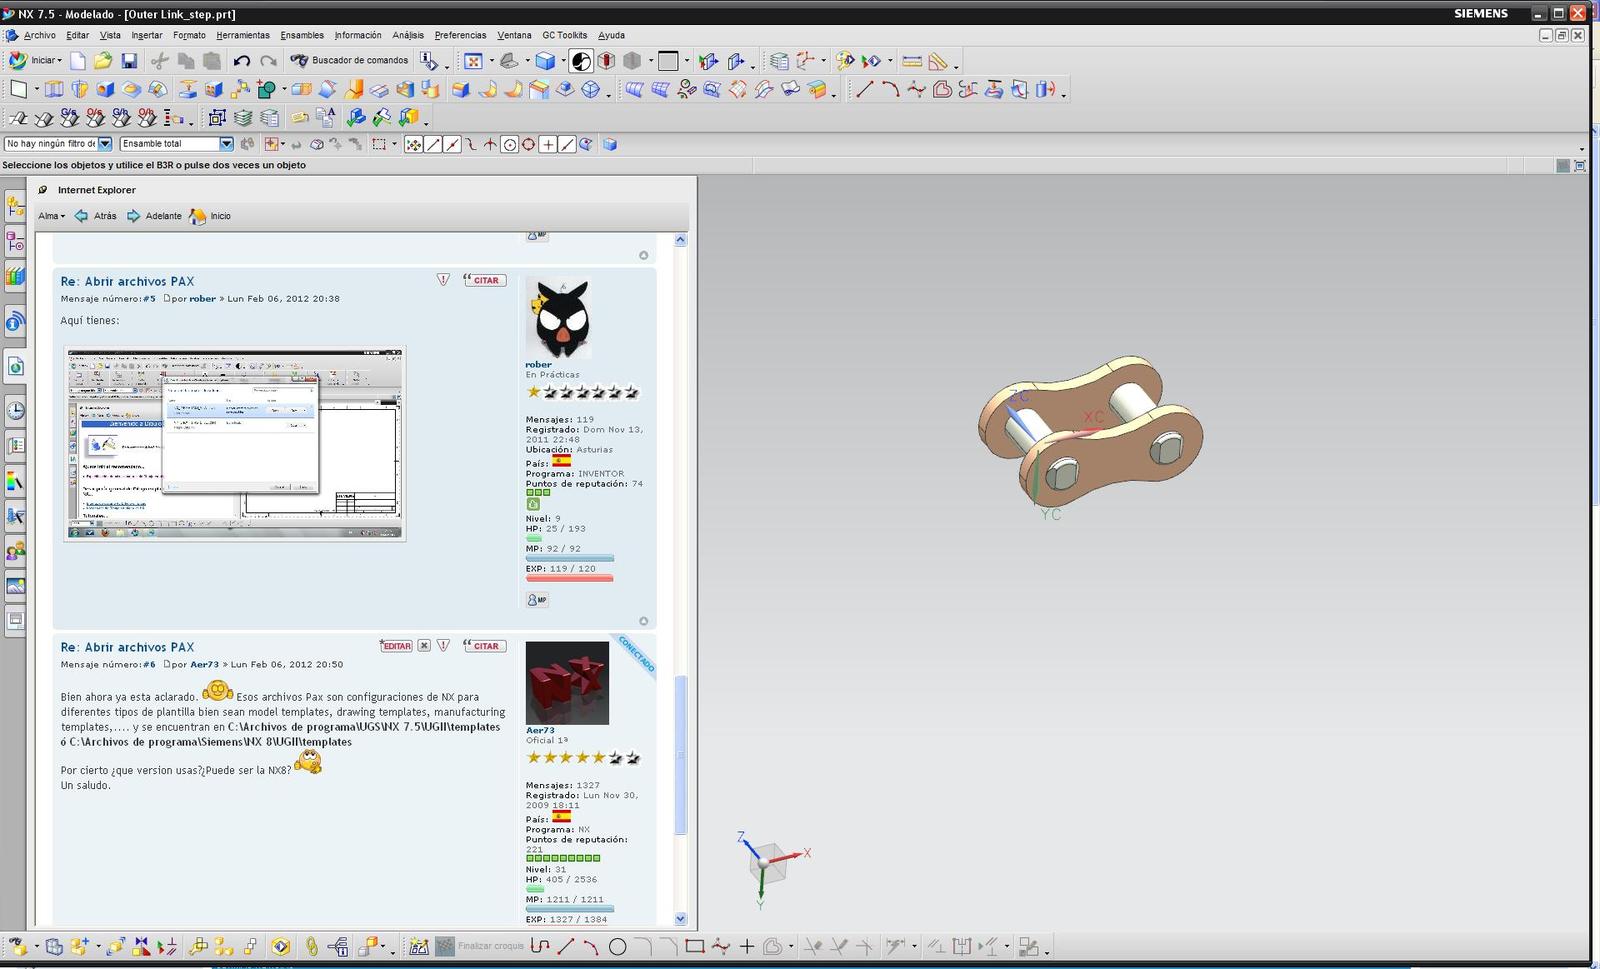1600x969 pixels.
Task: Click the Atrás back button
Action: pyautogui.click(x=96, y=216)
